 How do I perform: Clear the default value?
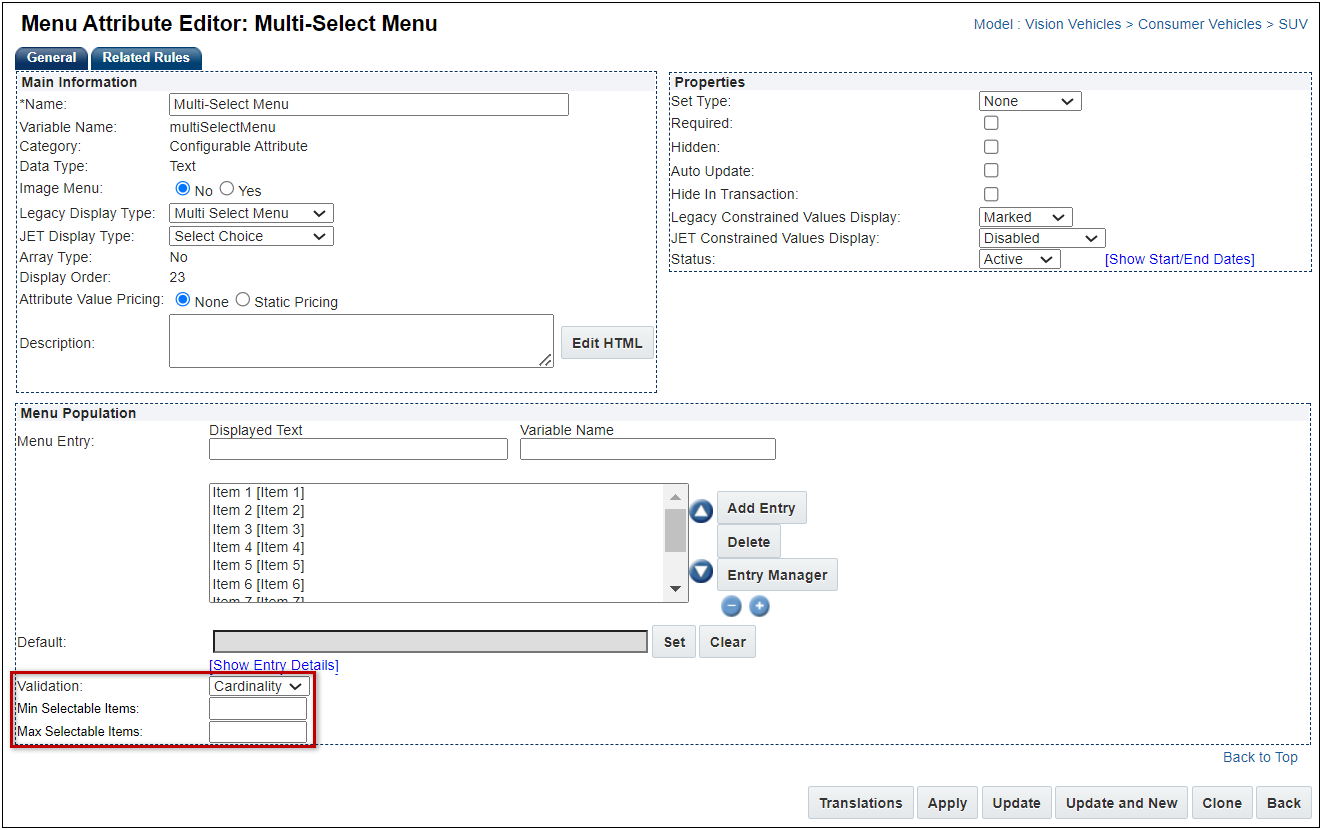[x=728, y=642]
